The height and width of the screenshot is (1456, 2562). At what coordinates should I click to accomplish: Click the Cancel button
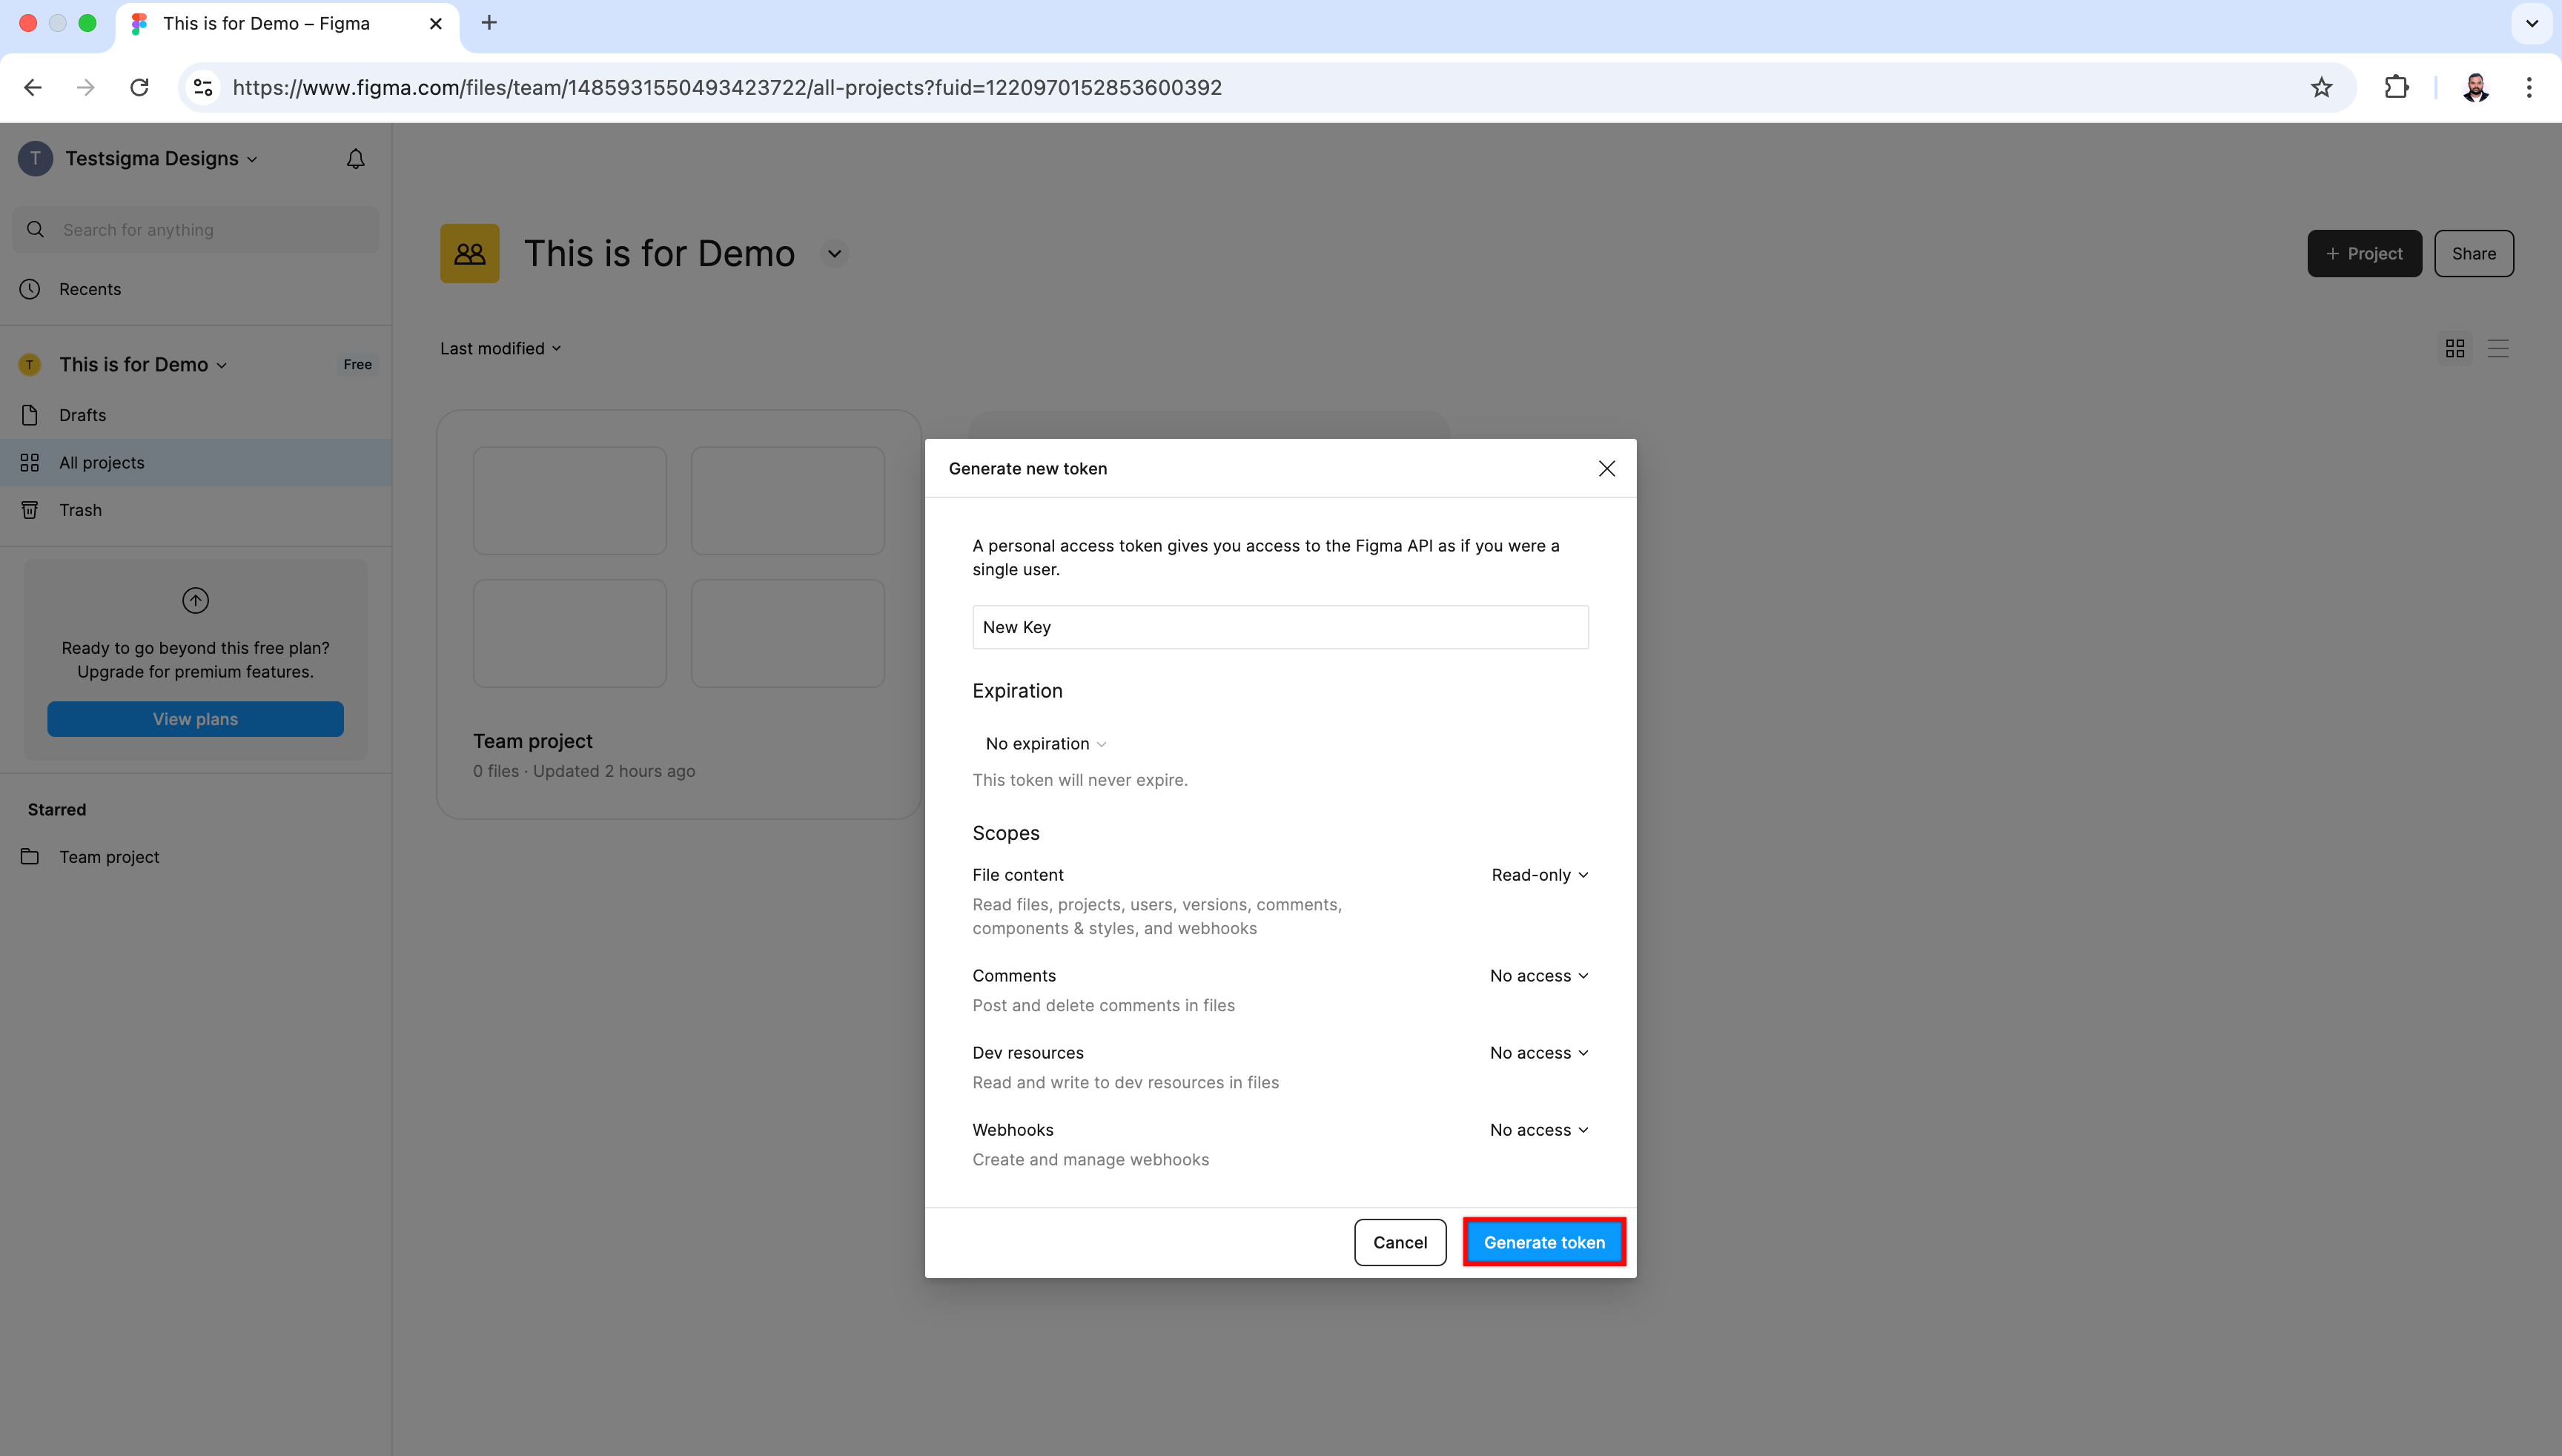(x=1399, y=1242)
